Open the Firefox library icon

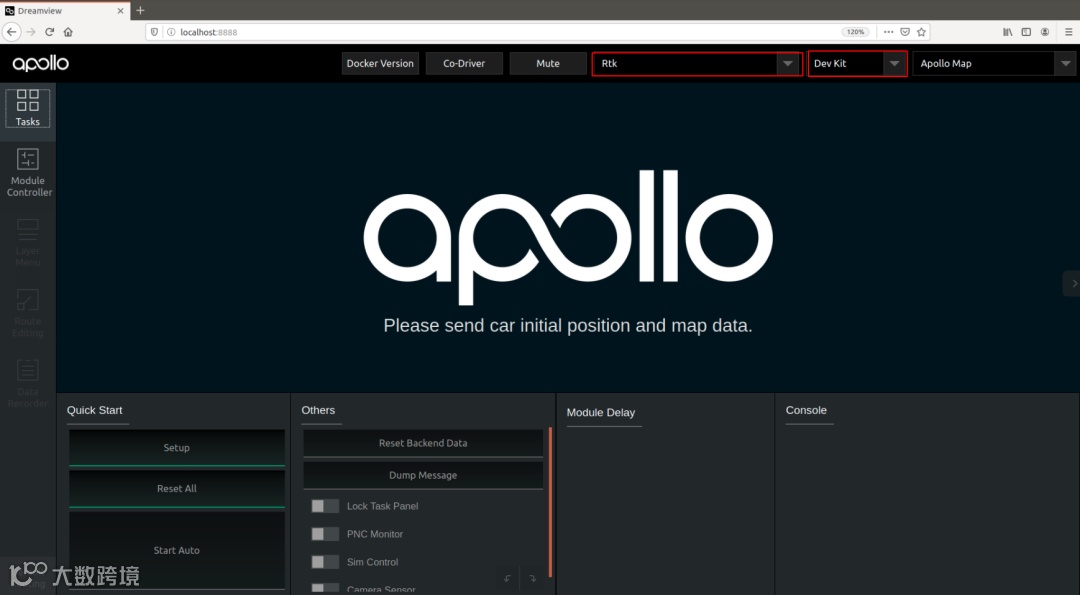pos(1008,32)
